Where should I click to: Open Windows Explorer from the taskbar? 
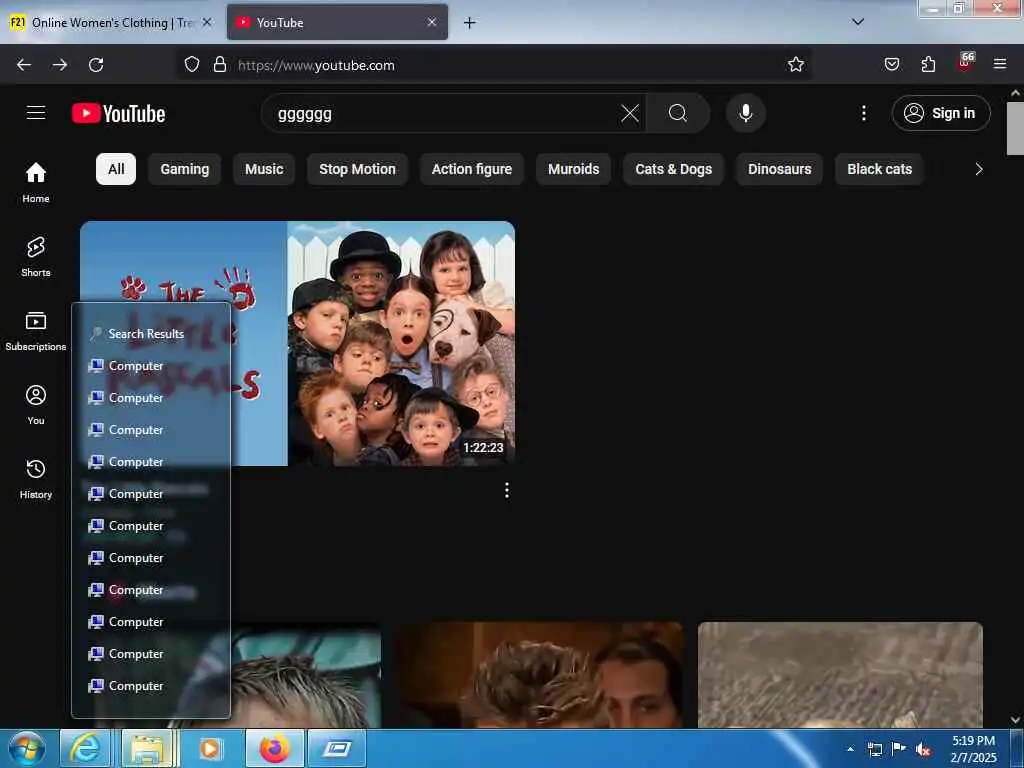148,748
